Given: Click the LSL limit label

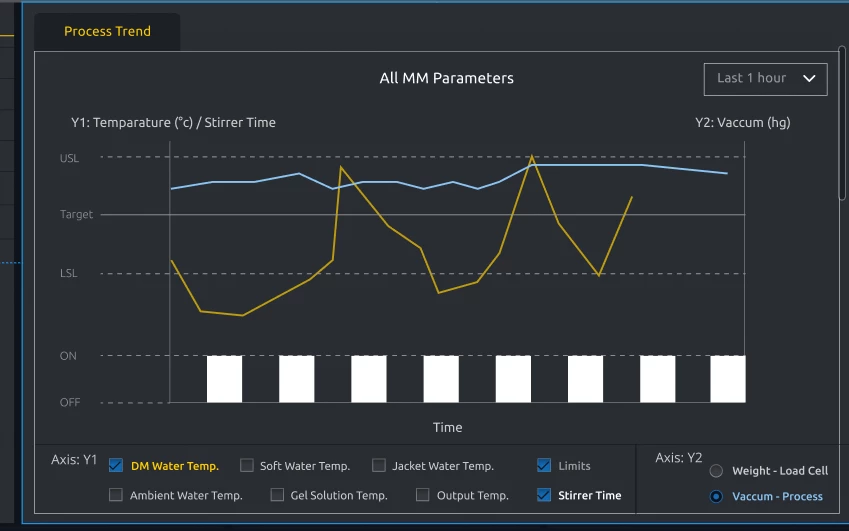Looking at the screenshot, I should (x=69, y=273).
